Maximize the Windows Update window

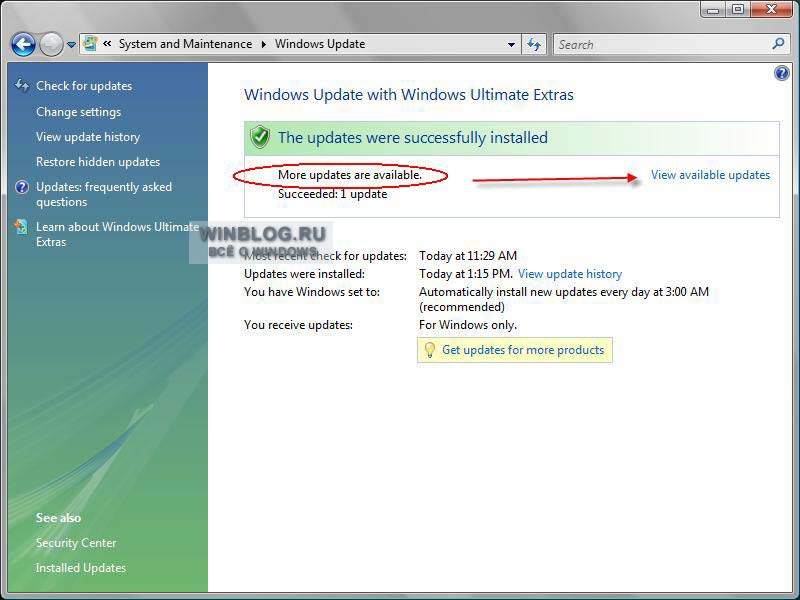tap(738, 9)
